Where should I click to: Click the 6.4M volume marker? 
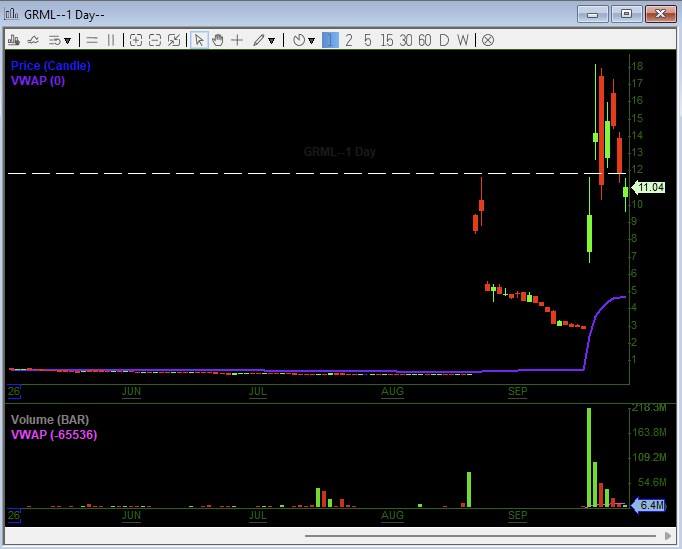coord(648,505)
